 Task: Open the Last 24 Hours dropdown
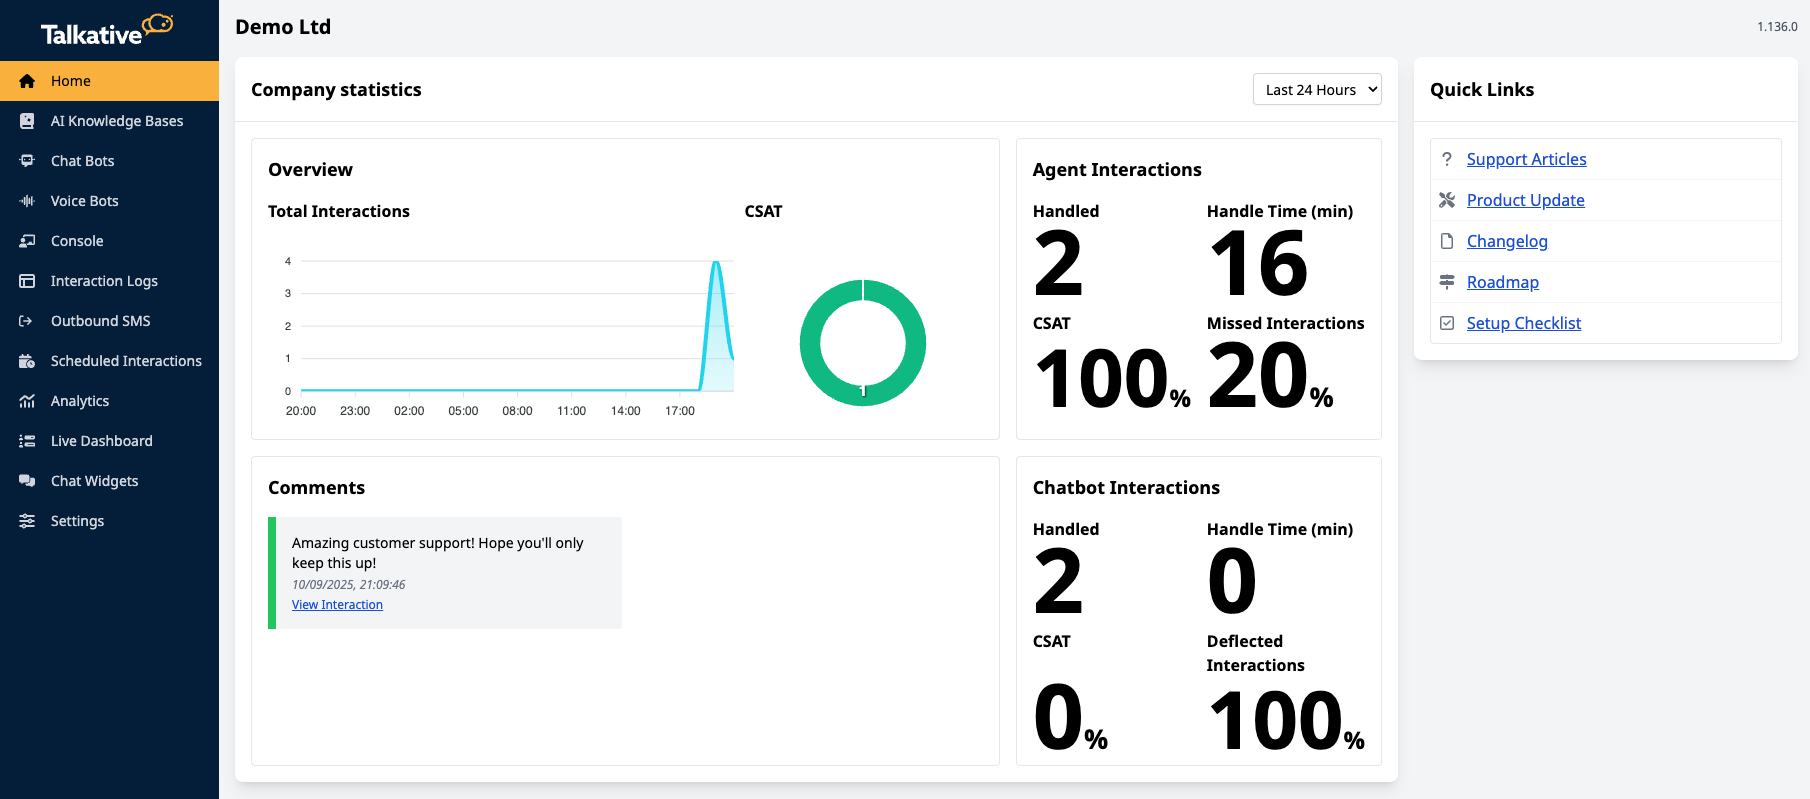[x=1316, y=89]
